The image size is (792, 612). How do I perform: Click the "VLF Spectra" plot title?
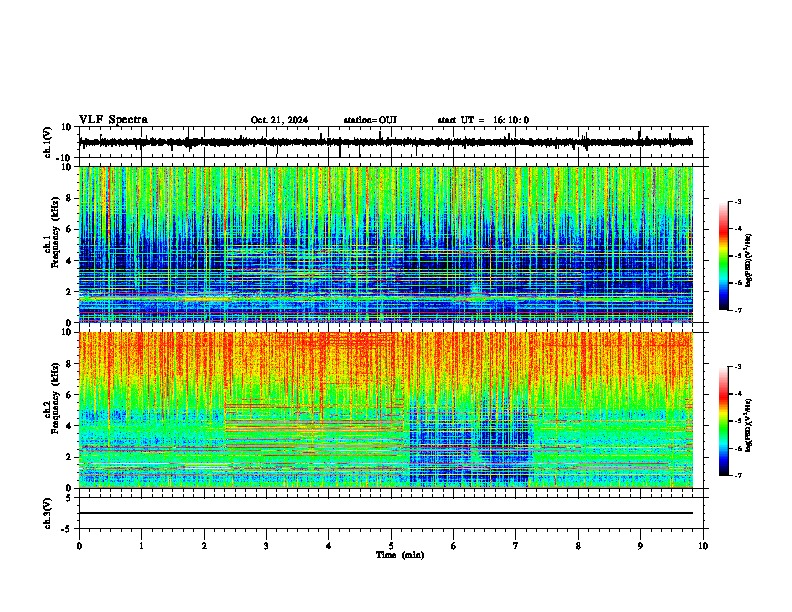[x=113, y=120]
